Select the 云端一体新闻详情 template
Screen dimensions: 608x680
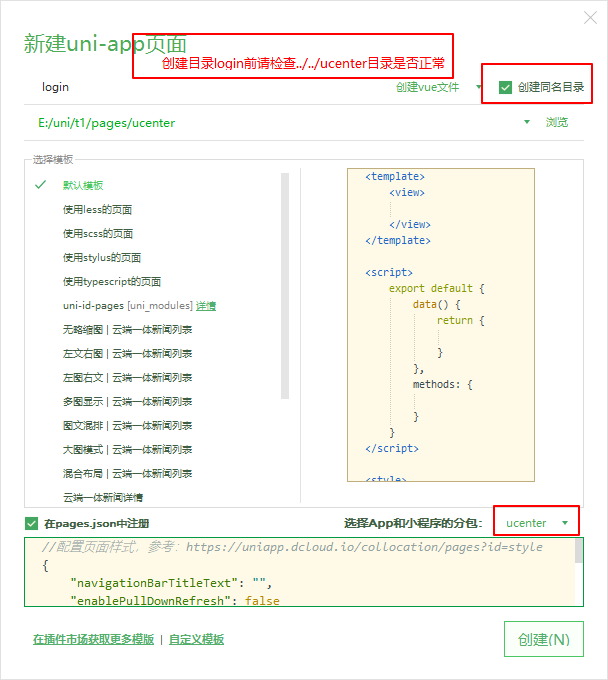pos(103,497)
